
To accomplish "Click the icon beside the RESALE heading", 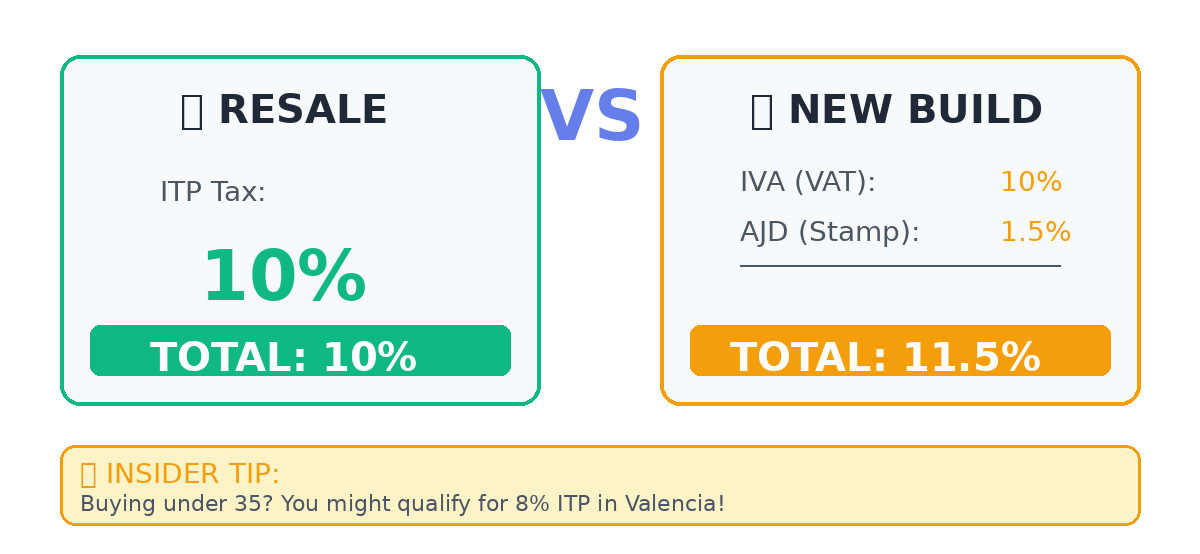I will coord(191,111).
